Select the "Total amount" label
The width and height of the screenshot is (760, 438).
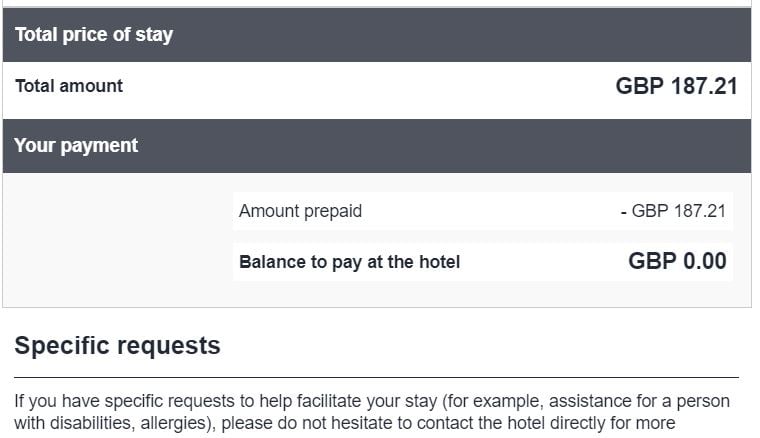(x=69, y=86)
